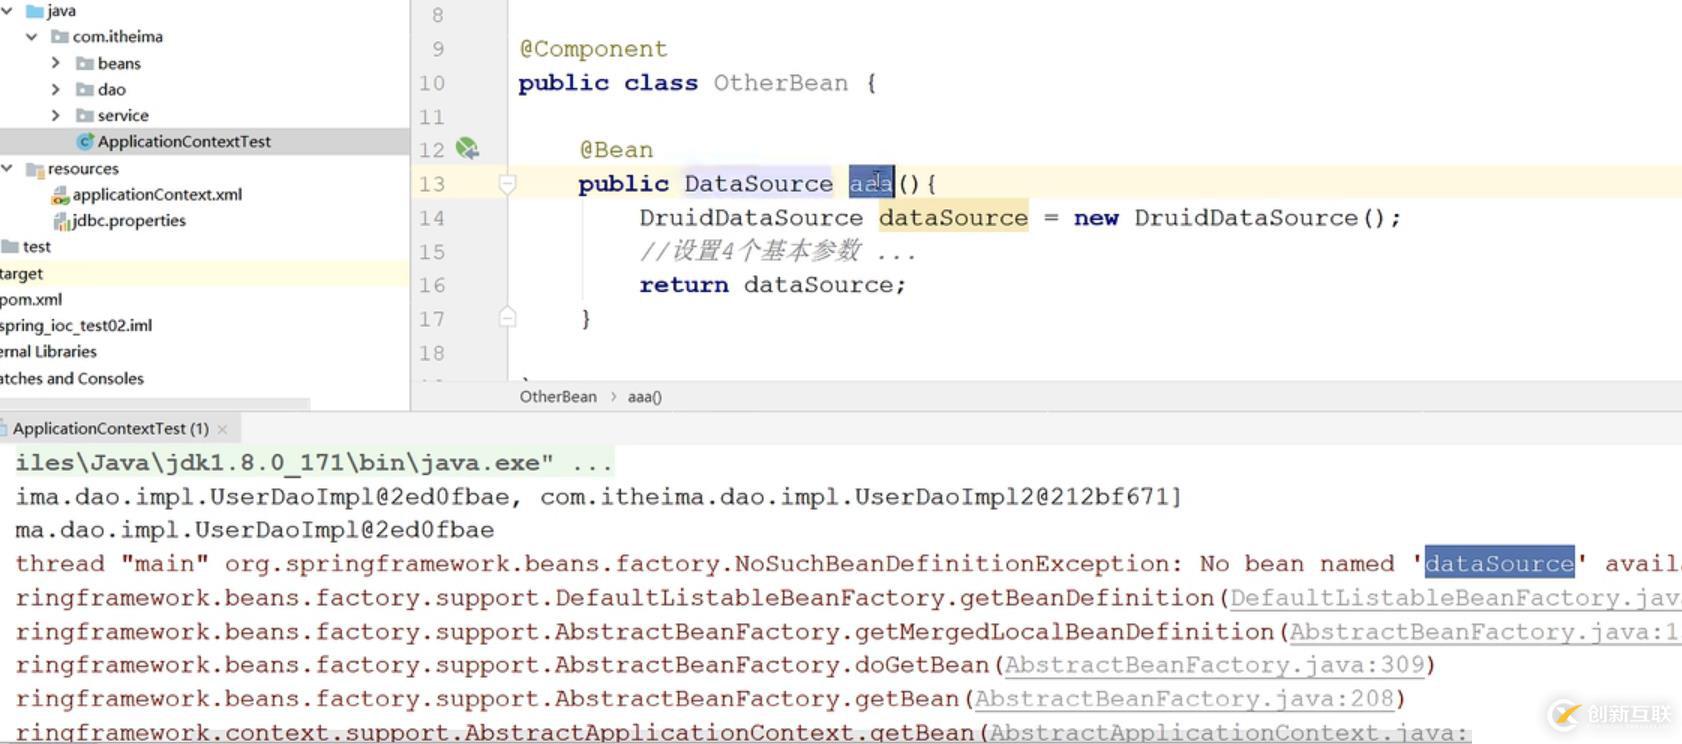Image resolution: width=1682 pixels, height=744 pixels.
Task: Open the AbstractBeanFactory.java:309 stack trace link
Action: [x=1214, y=665]
